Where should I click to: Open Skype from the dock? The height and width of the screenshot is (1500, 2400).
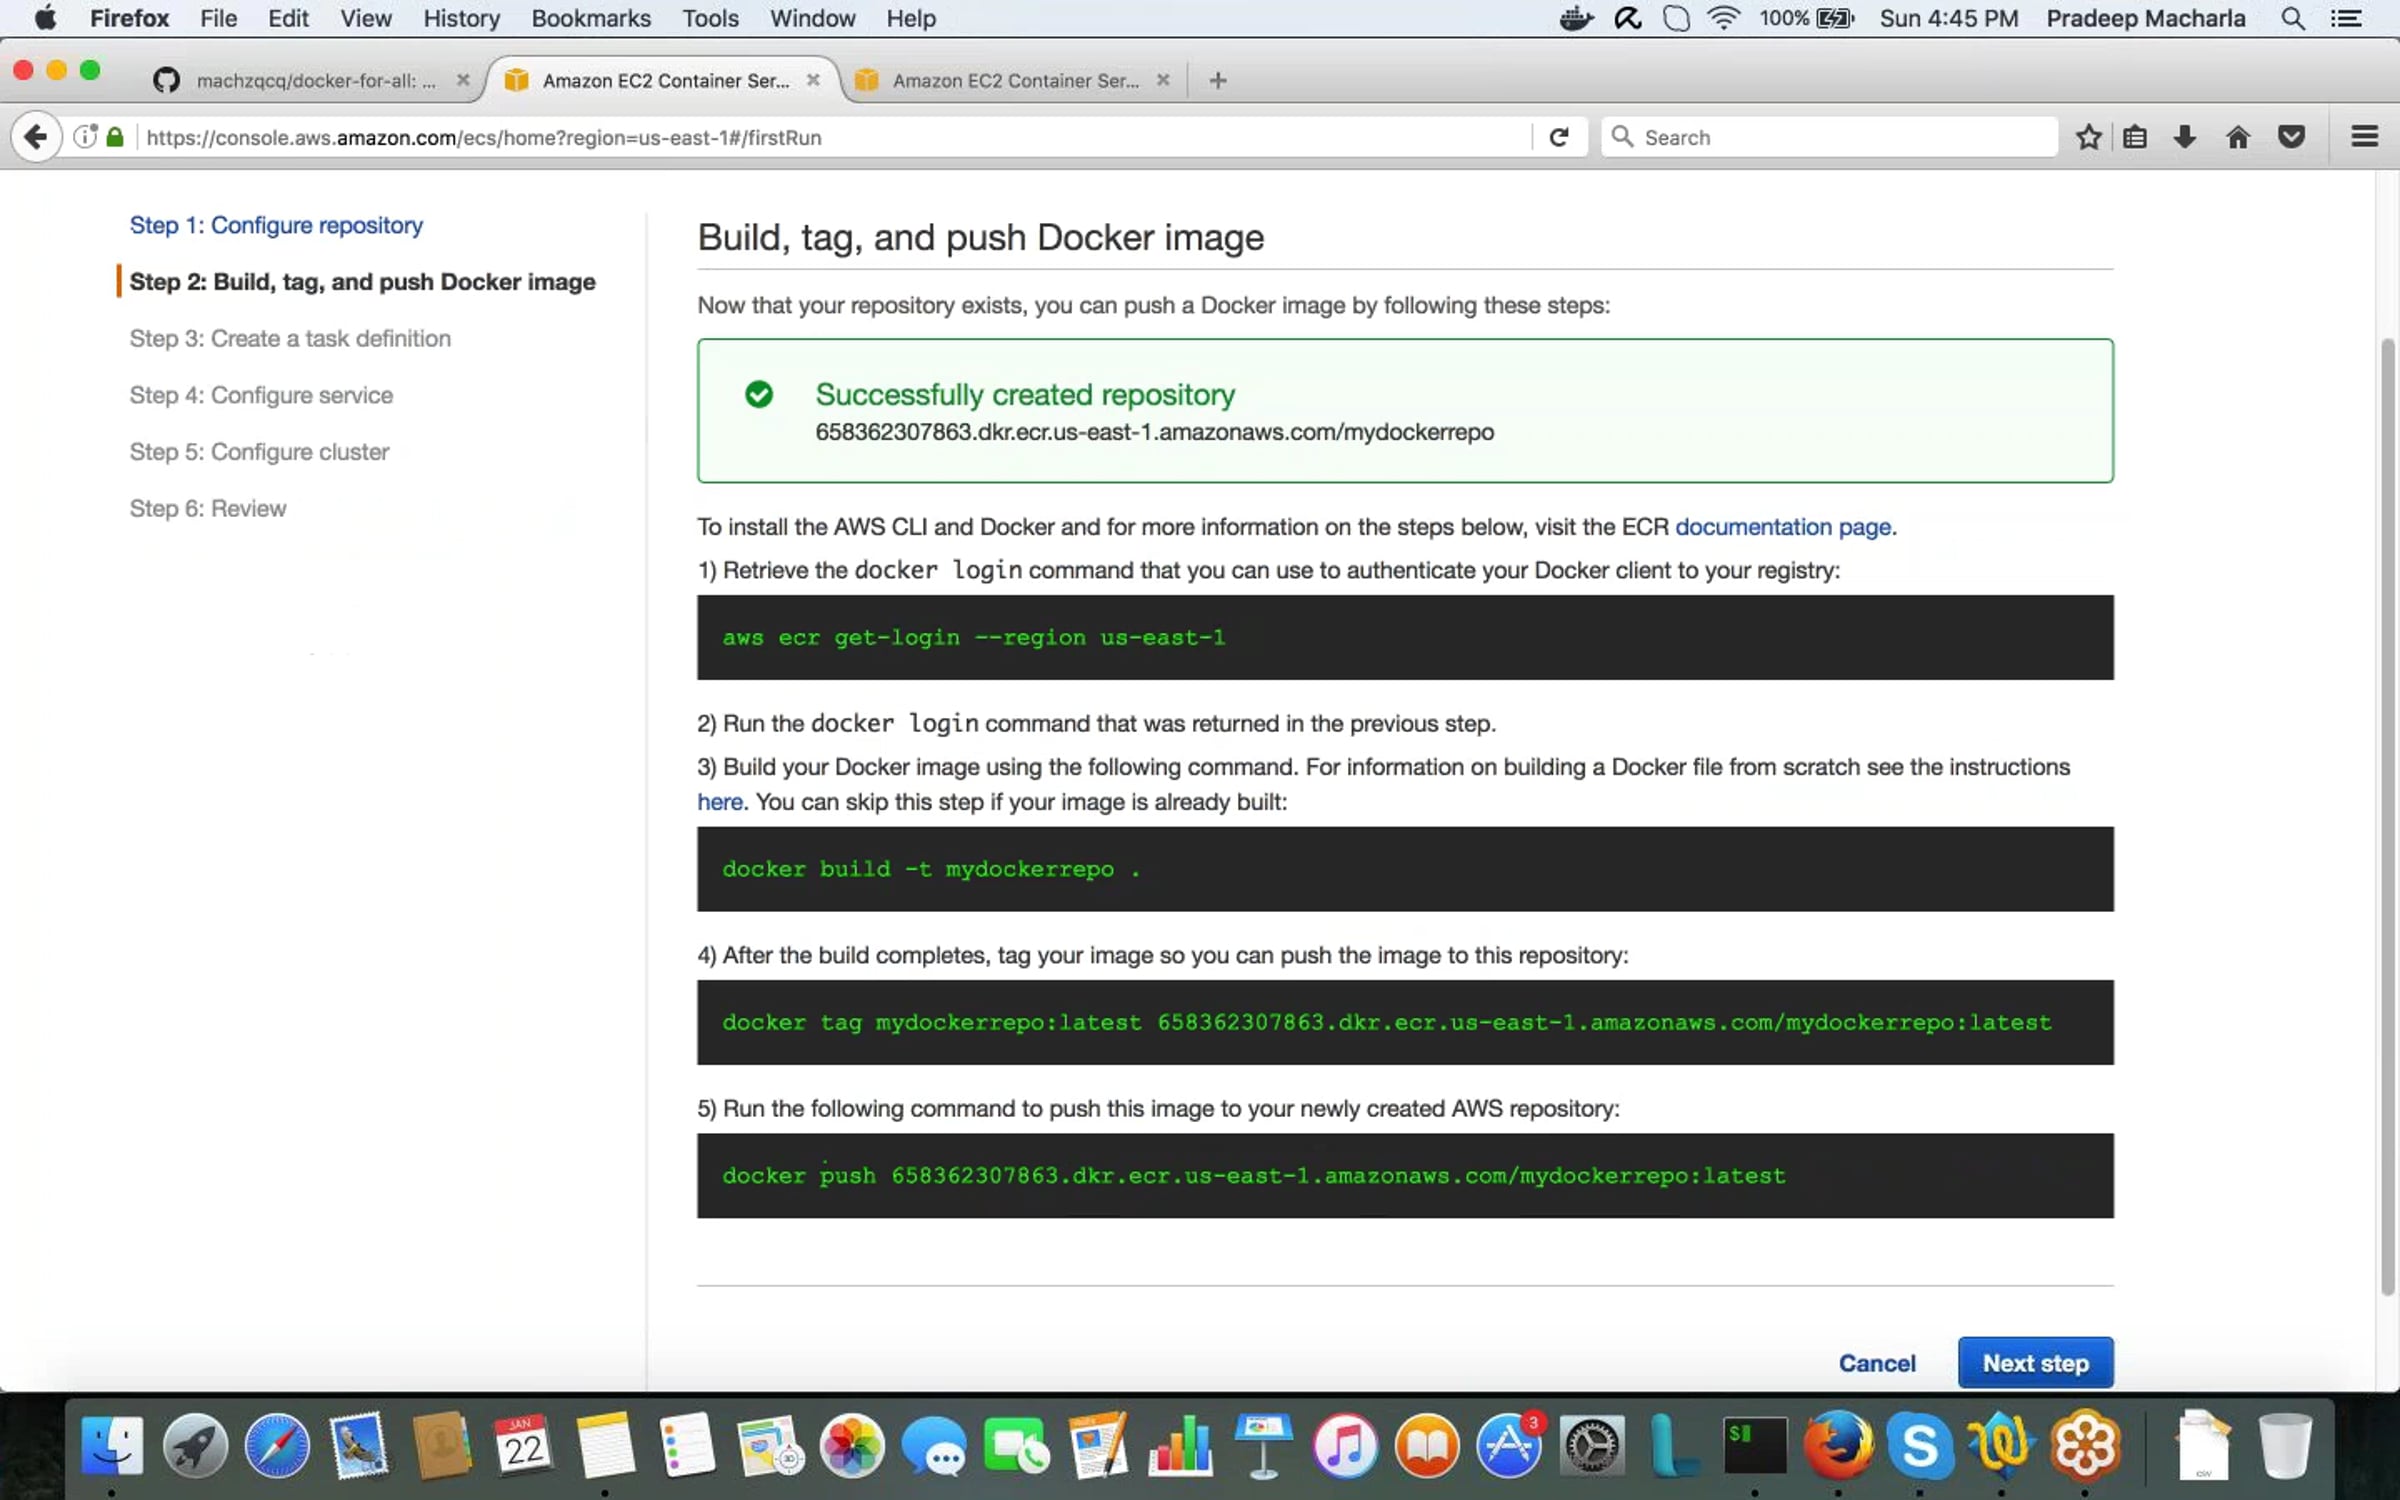pyautogui.click(x=1920, y=1446)
